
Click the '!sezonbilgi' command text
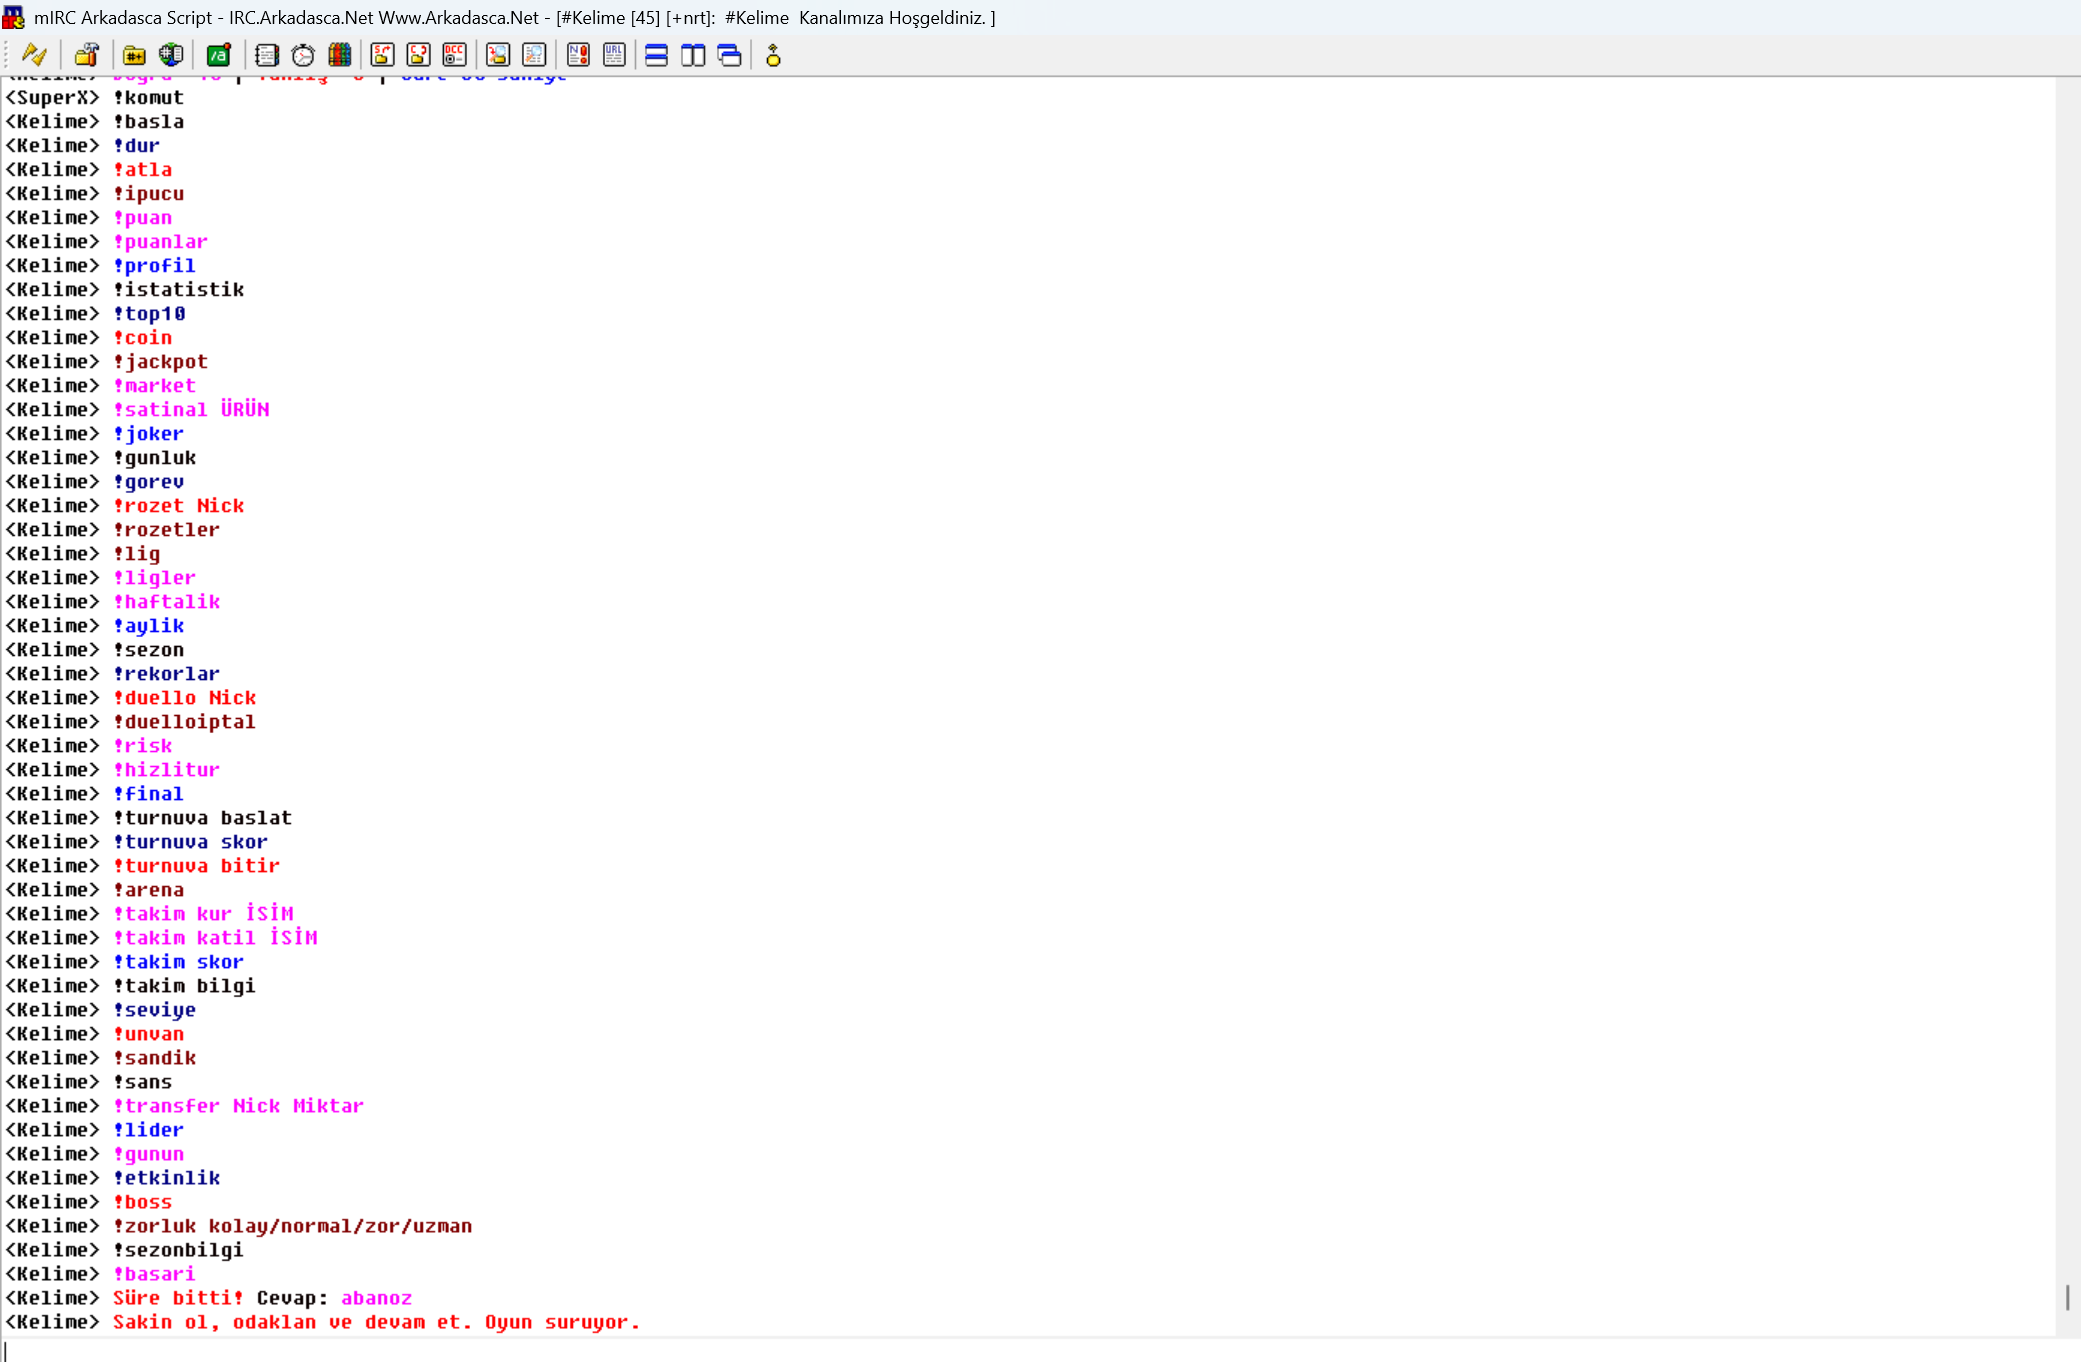click(x=178, y=1250)
